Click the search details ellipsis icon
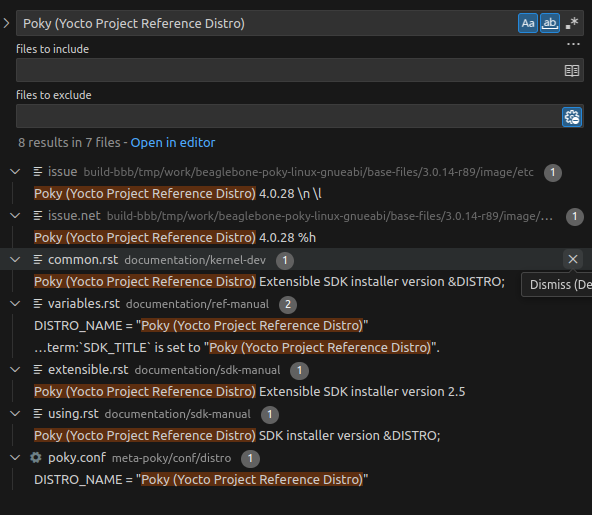Screen dimensions: 592x515 click(573, 44)
